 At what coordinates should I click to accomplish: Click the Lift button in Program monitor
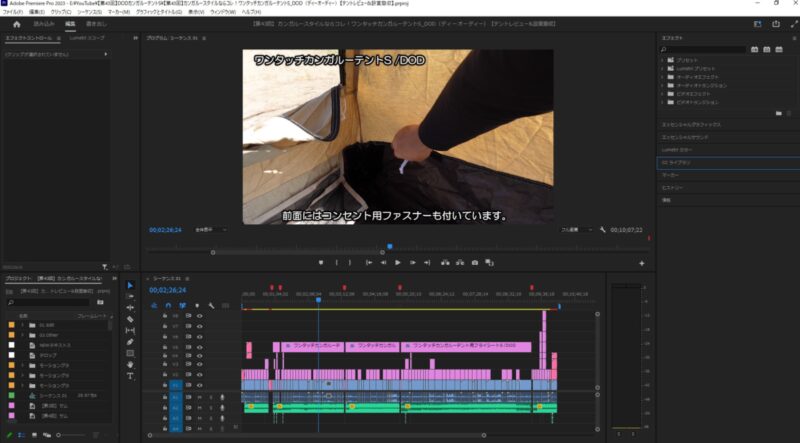click(445, 263)
